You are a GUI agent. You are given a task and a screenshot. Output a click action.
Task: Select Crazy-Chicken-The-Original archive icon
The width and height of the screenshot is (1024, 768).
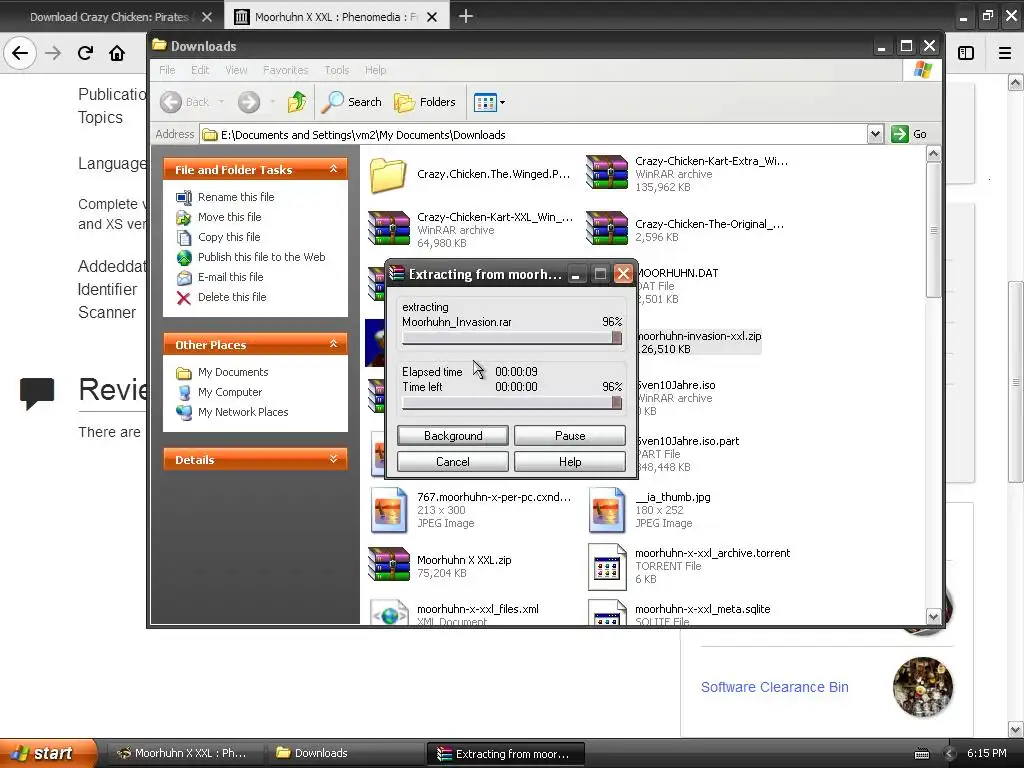tap(607, 230)
